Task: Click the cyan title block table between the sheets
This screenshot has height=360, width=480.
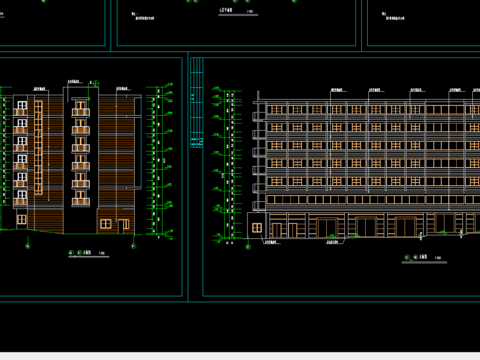Action: [197, 103]
